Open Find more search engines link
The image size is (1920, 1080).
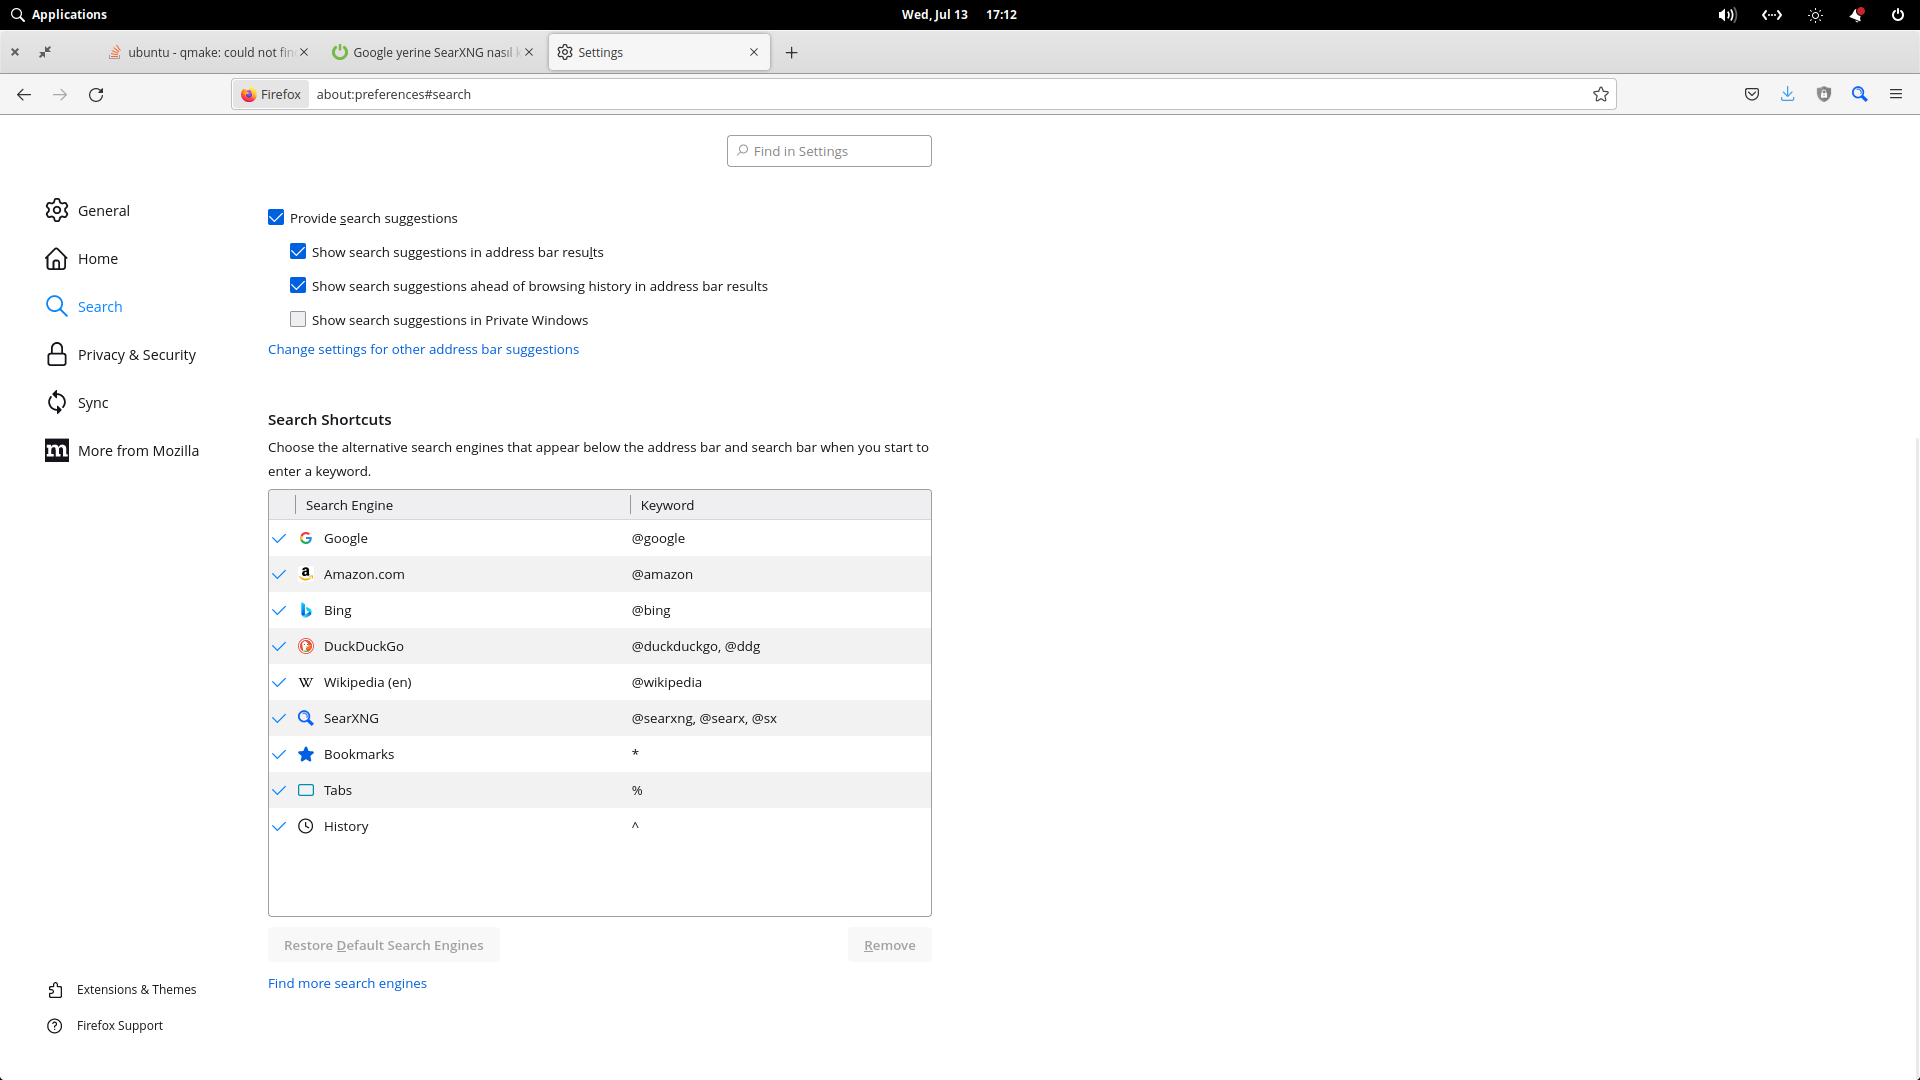point(347,983)
